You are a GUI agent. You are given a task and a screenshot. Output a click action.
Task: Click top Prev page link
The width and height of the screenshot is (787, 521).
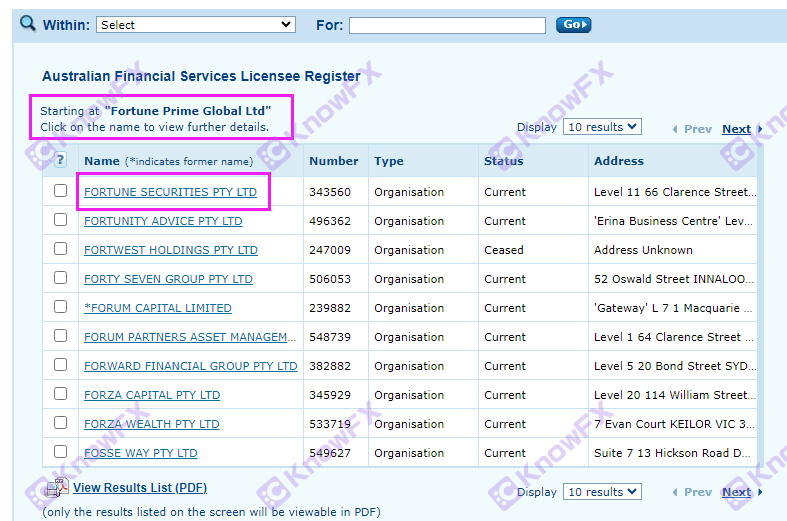point(698,129)
